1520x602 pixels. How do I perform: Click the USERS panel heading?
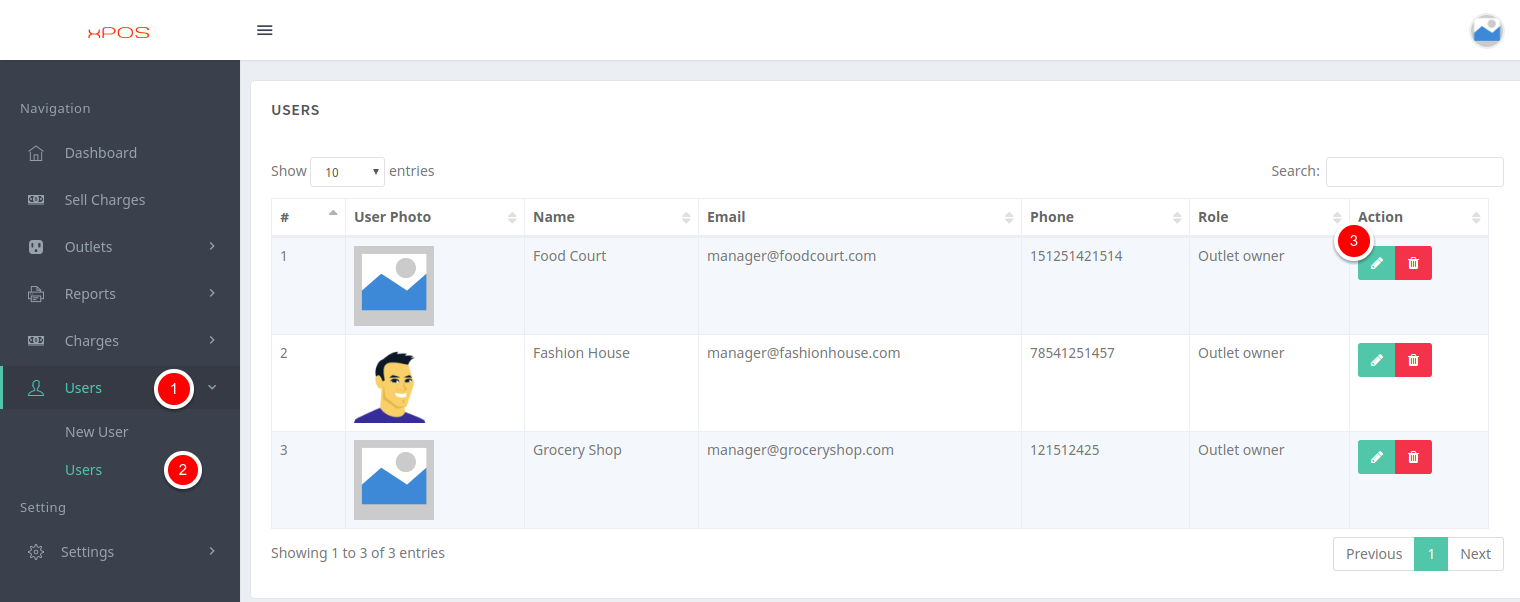[x=295, y=110]
